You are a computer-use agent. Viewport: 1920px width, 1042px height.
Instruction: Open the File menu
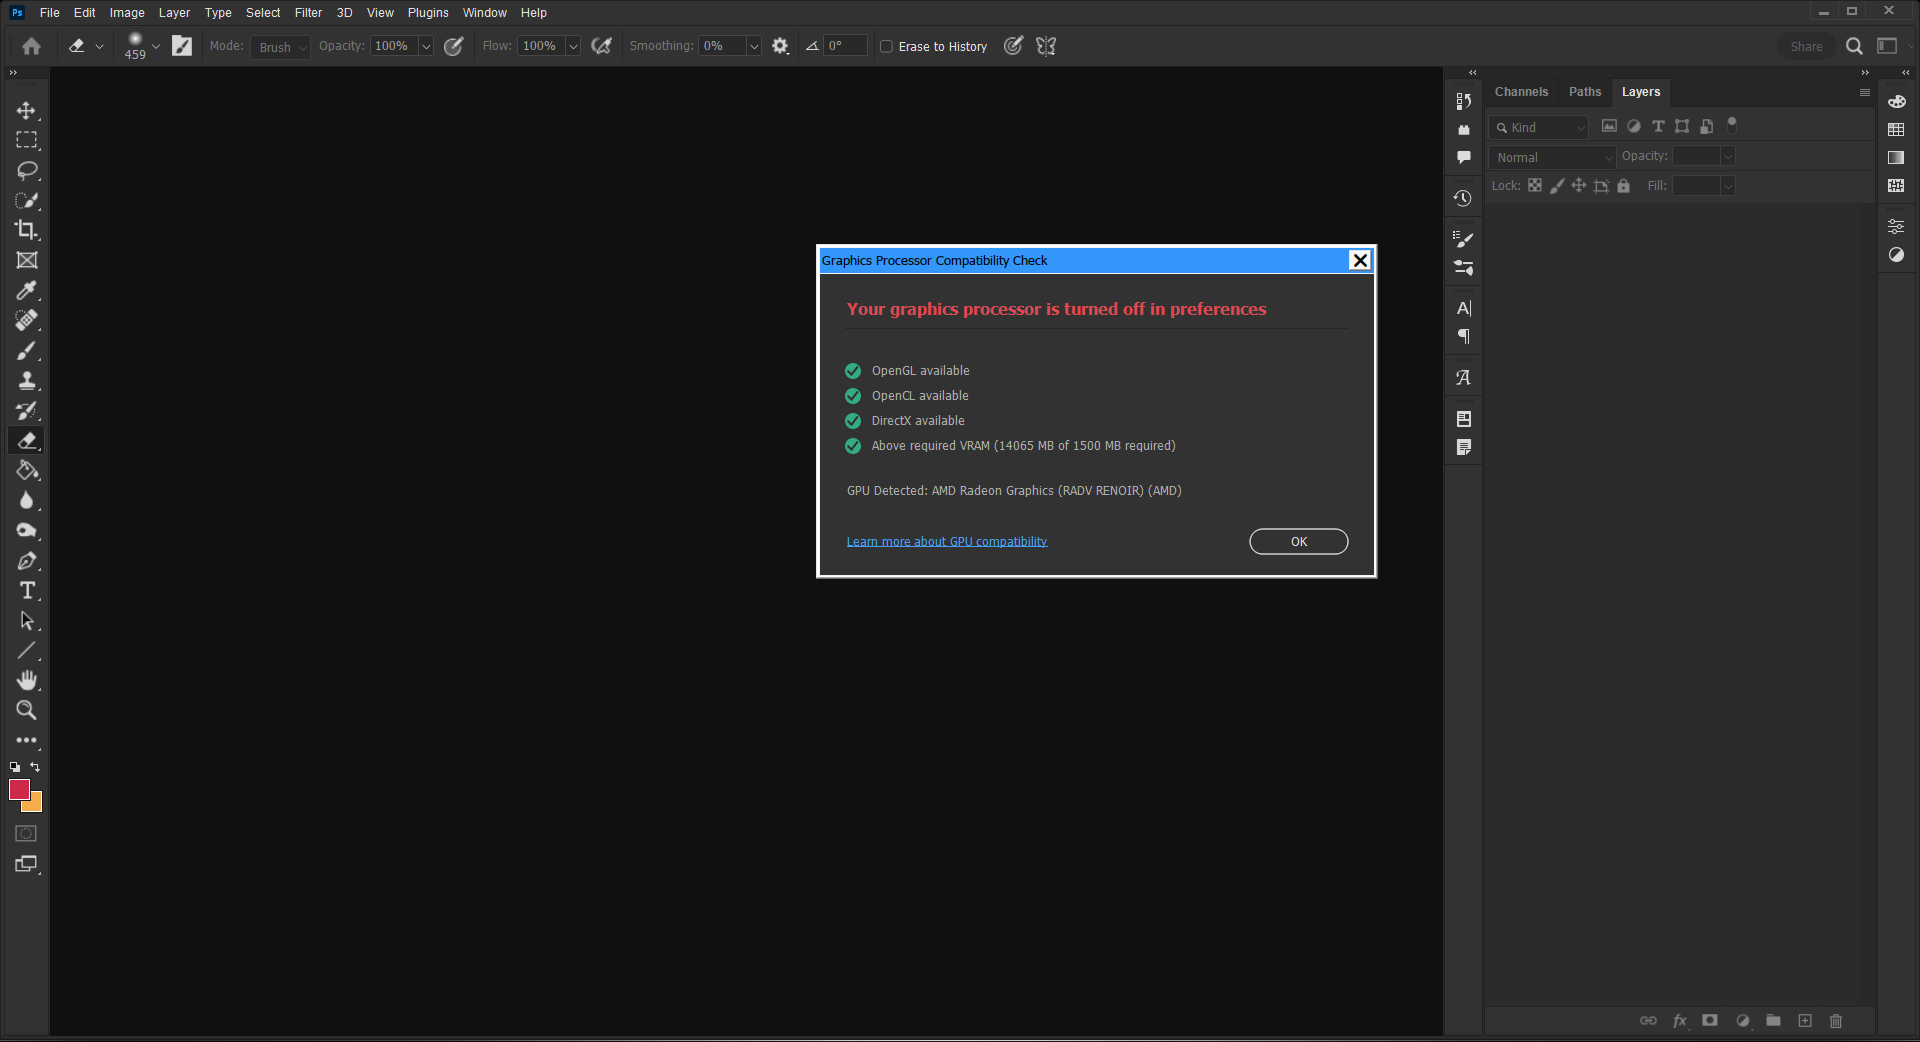click(49, 13)
